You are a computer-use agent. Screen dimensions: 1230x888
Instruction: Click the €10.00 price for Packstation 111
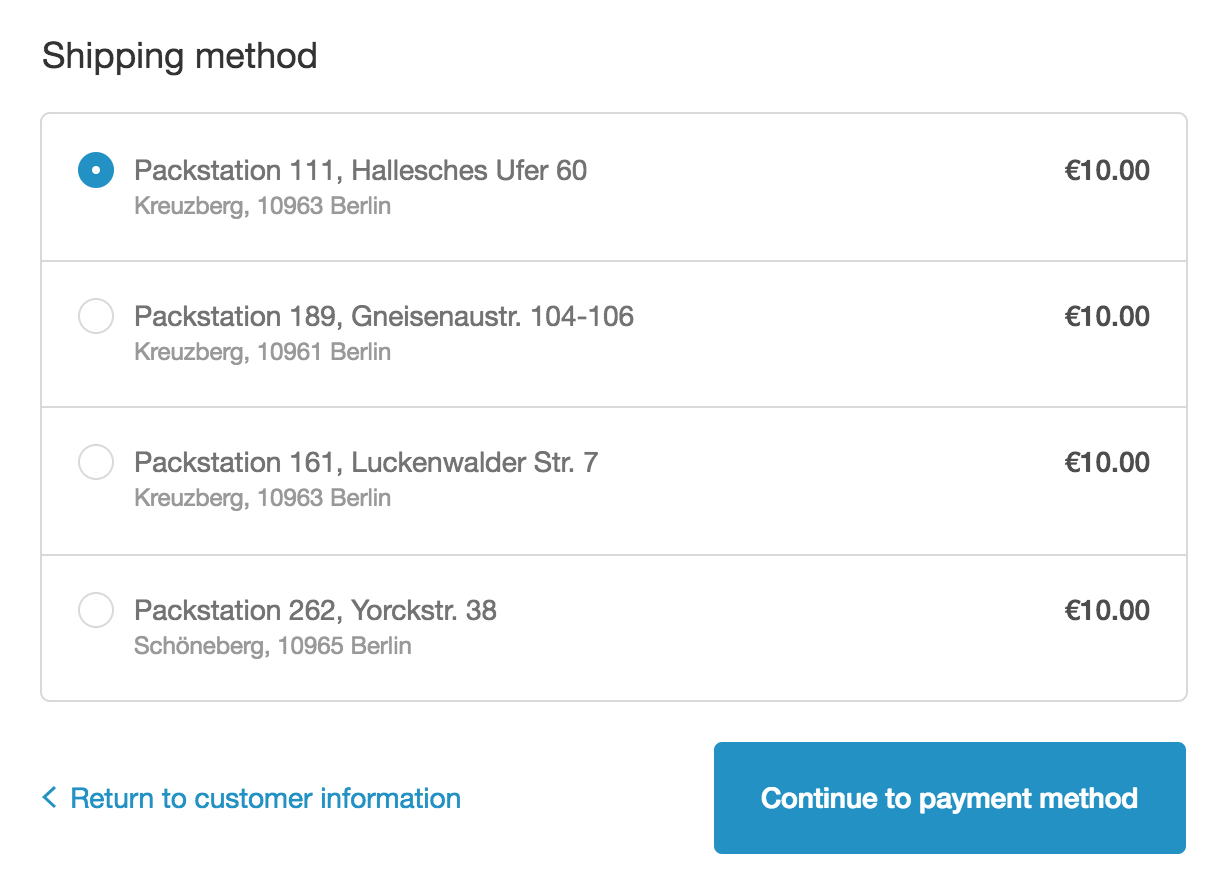pos(1107,170)
